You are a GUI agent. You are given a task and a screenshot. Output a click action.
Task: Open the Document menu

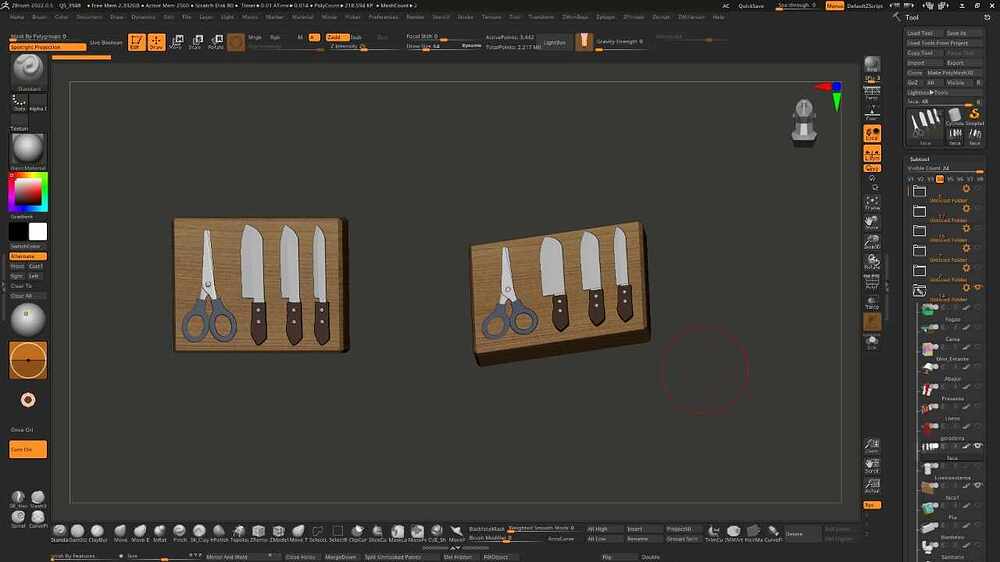90,17
